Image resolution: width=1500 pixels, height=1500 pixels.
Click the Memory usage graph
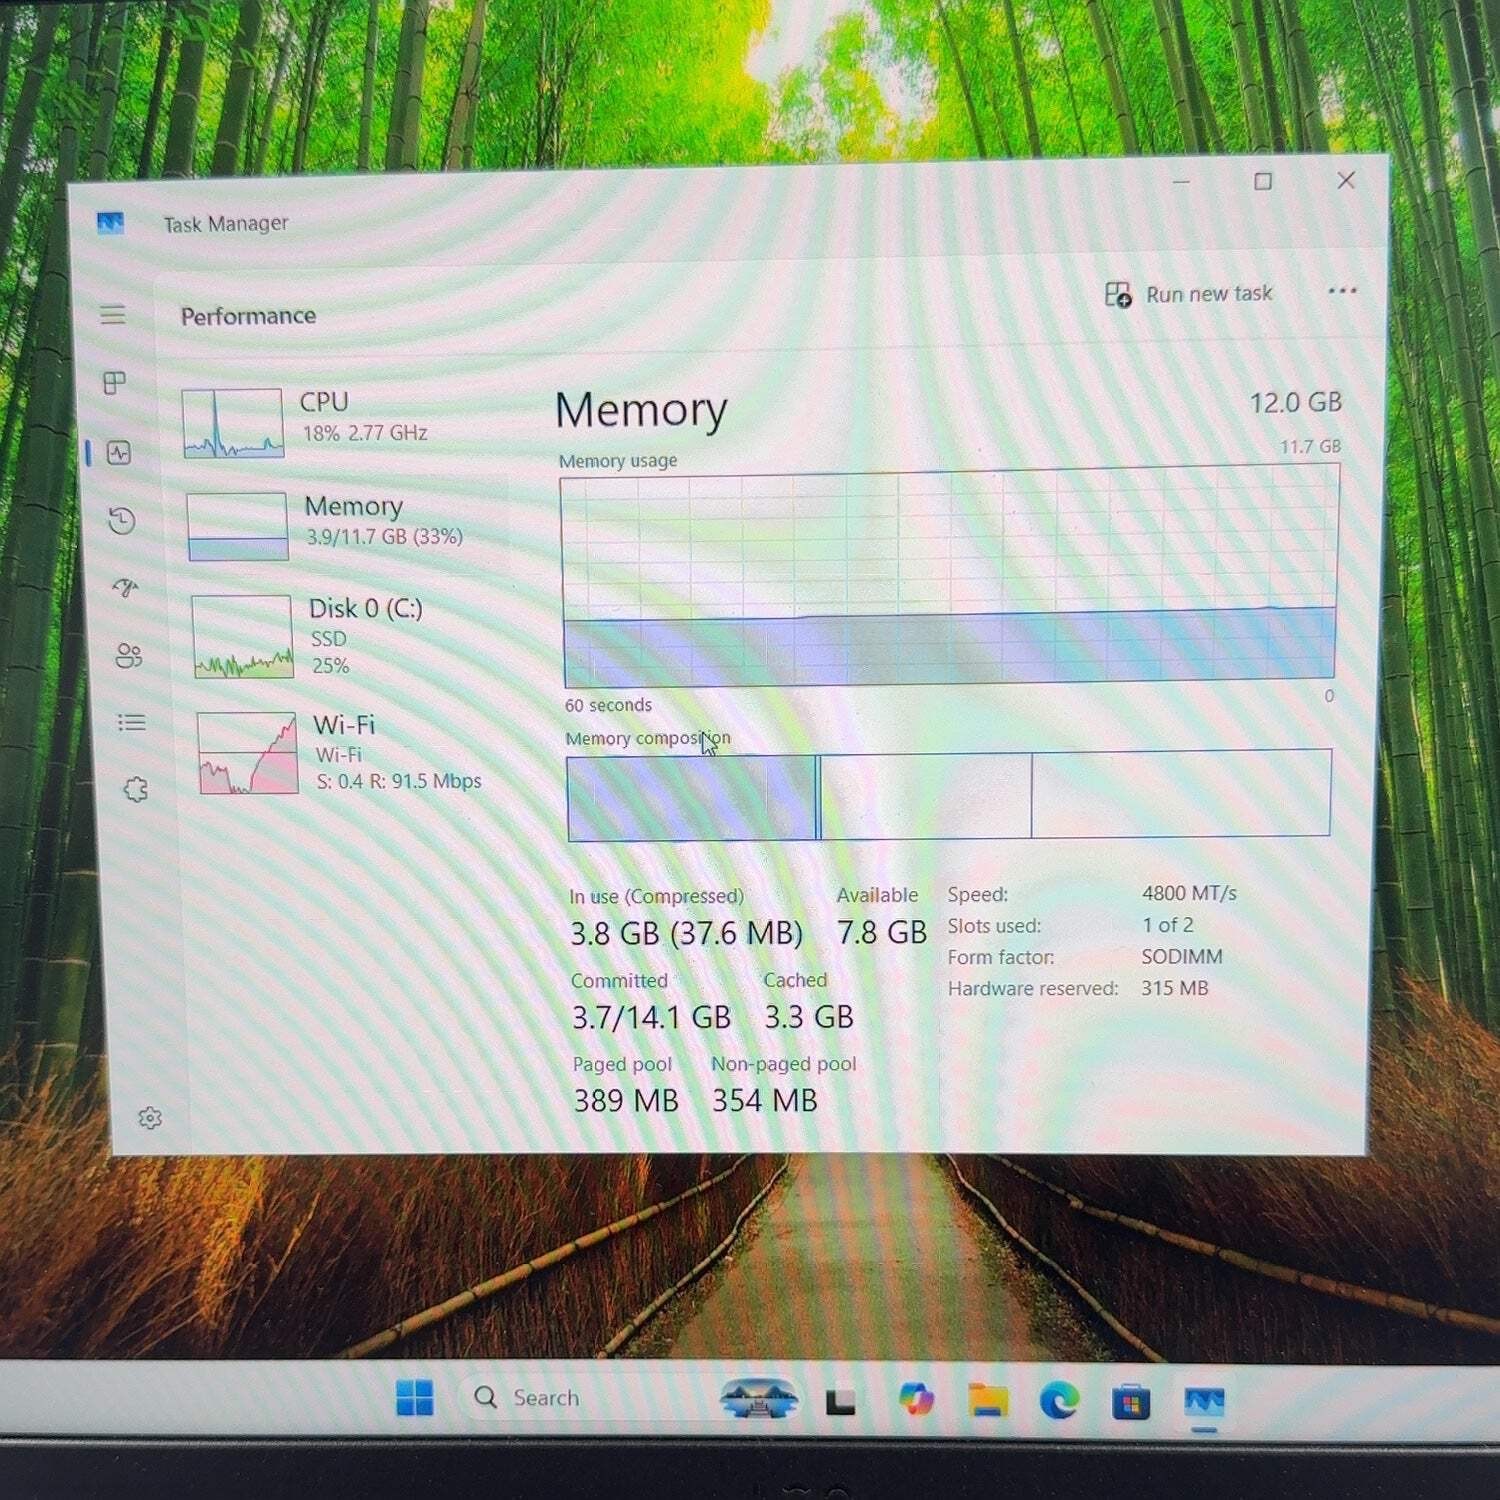pos(948,578)
